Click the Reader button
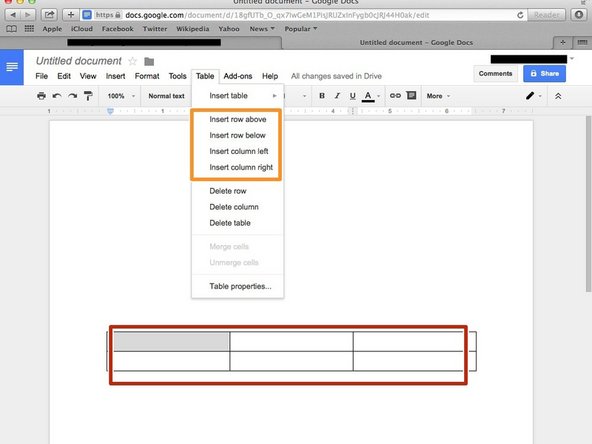This screenshot has height=444, width=592. click(547, 15)
